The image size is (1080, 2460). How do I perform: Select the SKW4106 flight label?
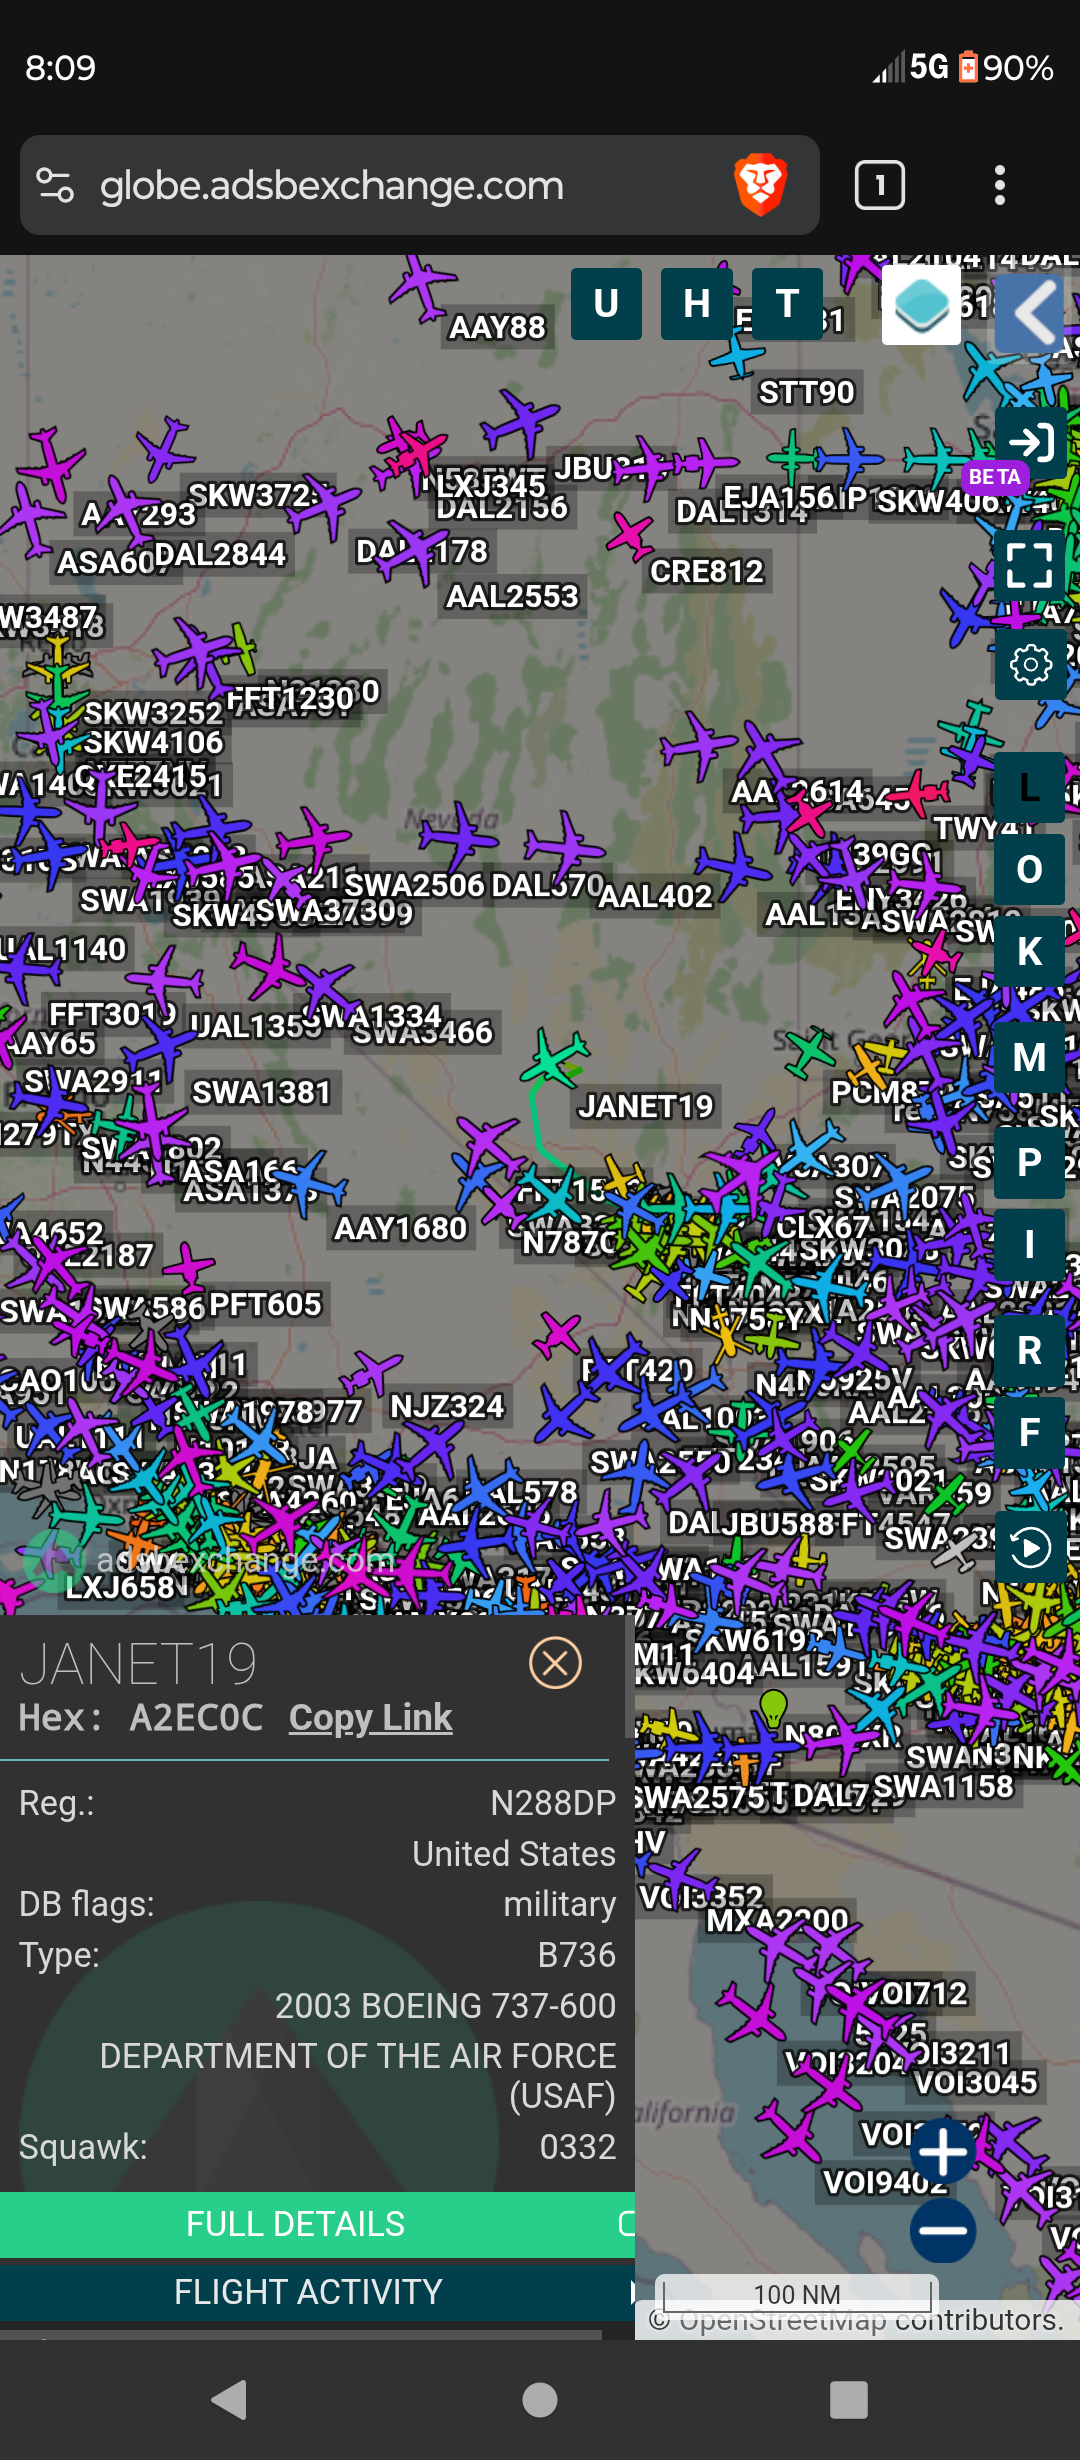coord(153,742)
